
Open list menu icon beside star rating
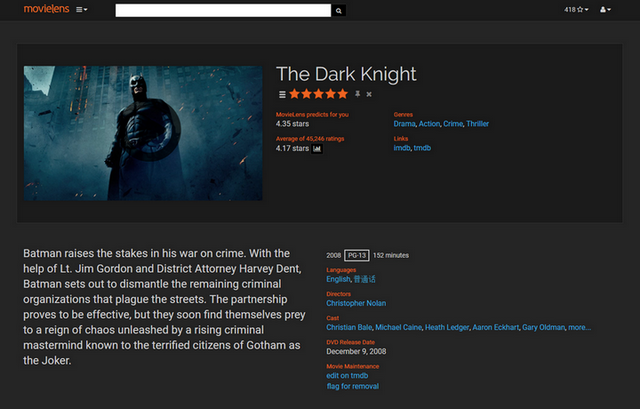[282, 94]
